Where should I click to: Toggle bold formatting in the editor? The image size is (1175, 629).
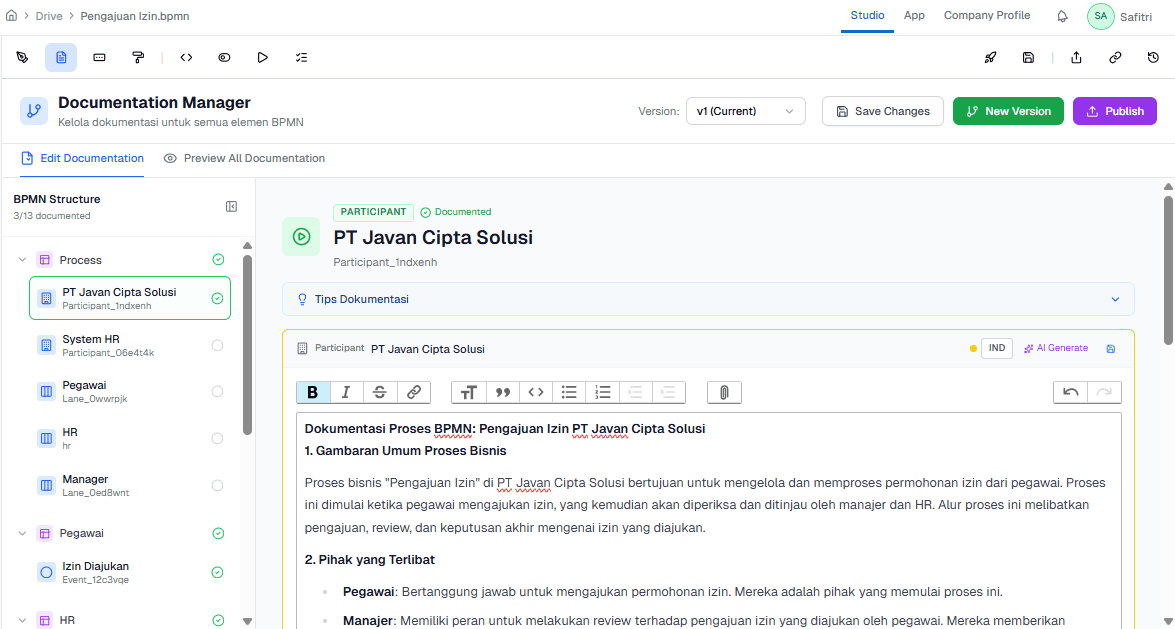[x=313, y=391]
